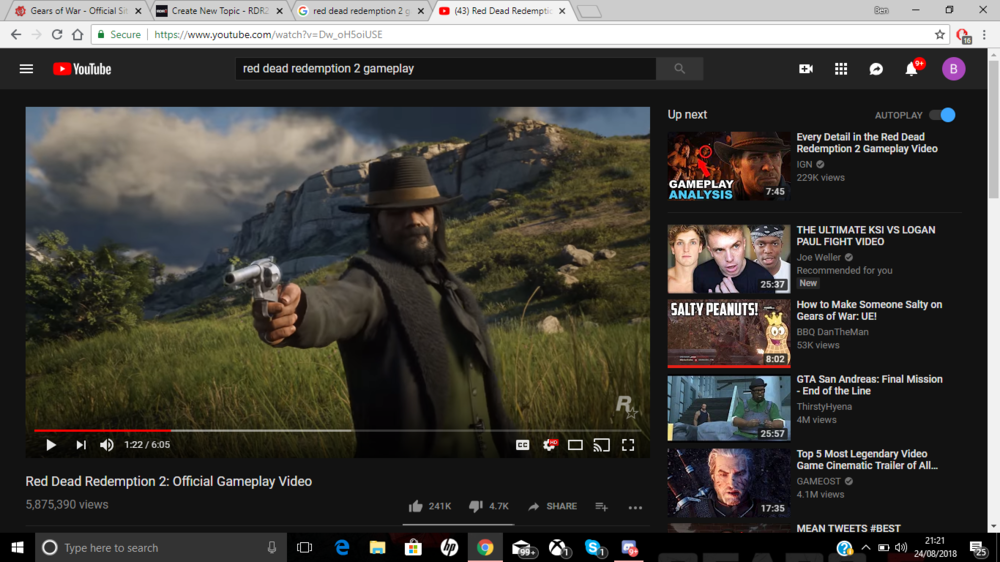Open the notifications bell icon
The image size is (1000, 562).
[x=911, y=69]
